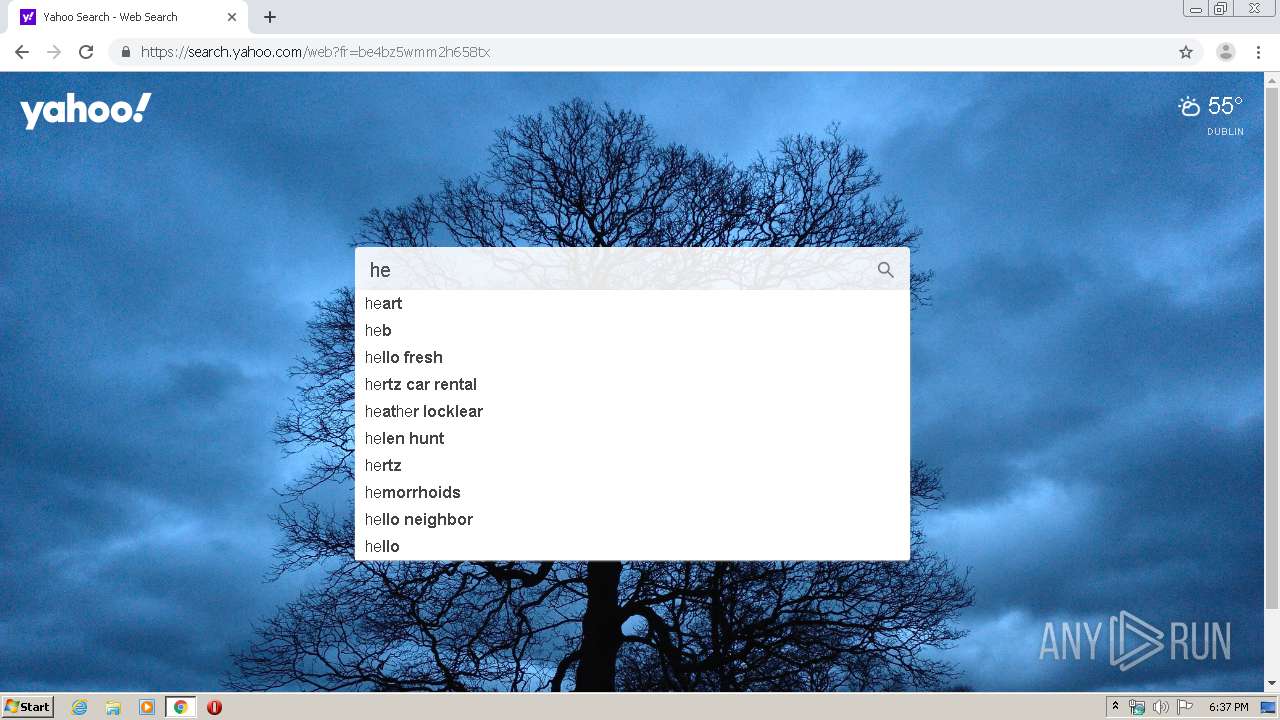This screenshot has height=720, width=1280.
Task: Open a new tab with the plus button
Action: click(270, 17)
